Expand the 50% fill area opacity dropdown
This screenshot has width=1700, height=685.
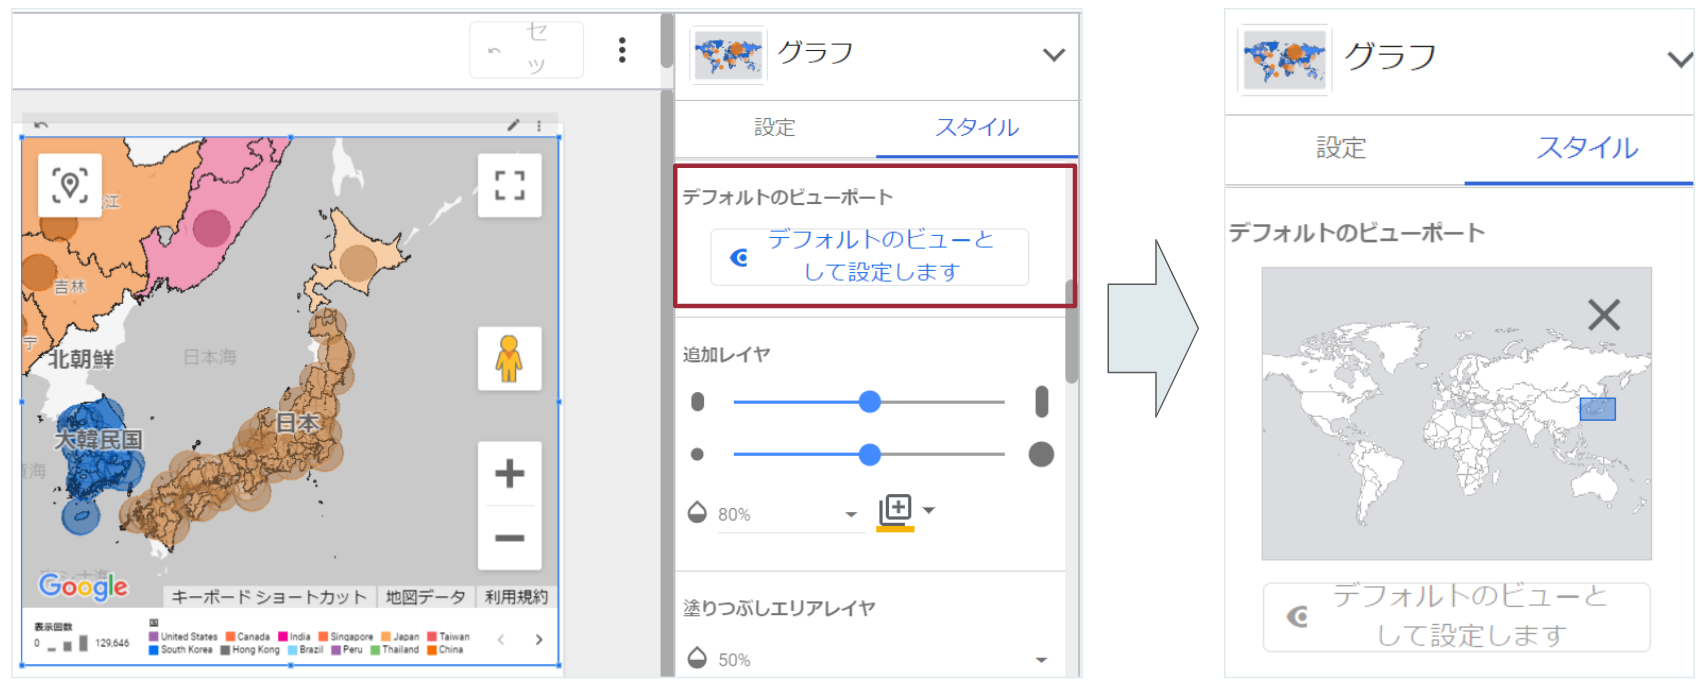click(1041, 660)
